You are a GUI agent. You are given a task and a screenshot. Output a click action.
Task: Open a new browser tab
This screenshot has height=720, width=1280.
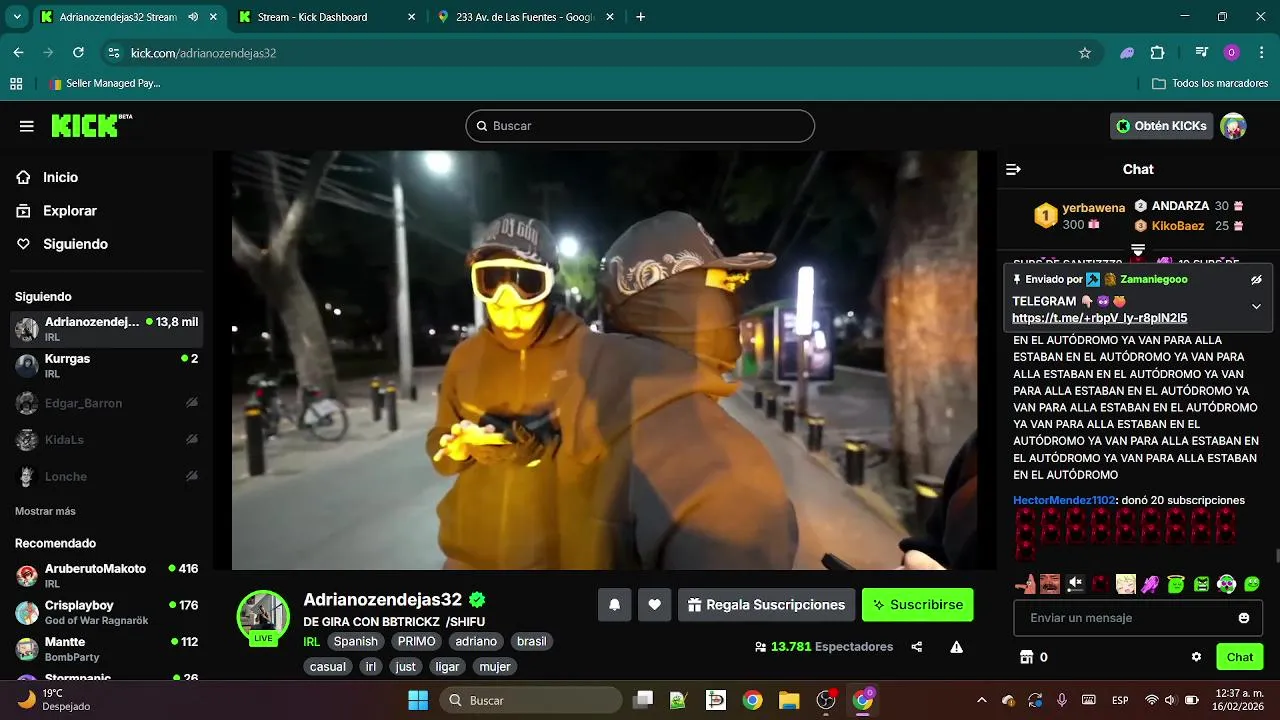click(x=641, y=17)
